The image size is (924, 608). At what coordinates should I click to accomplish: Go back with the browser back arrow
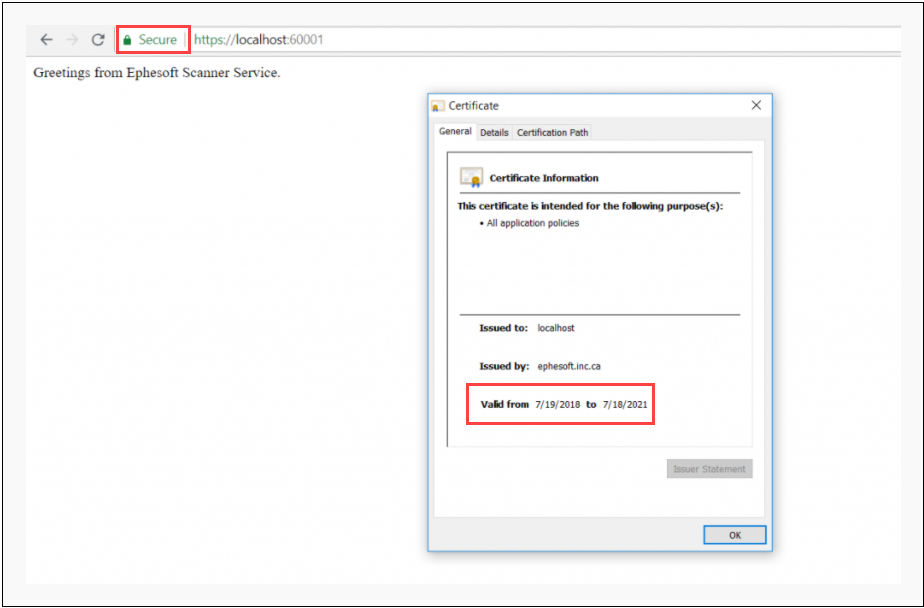click(46, 39)
